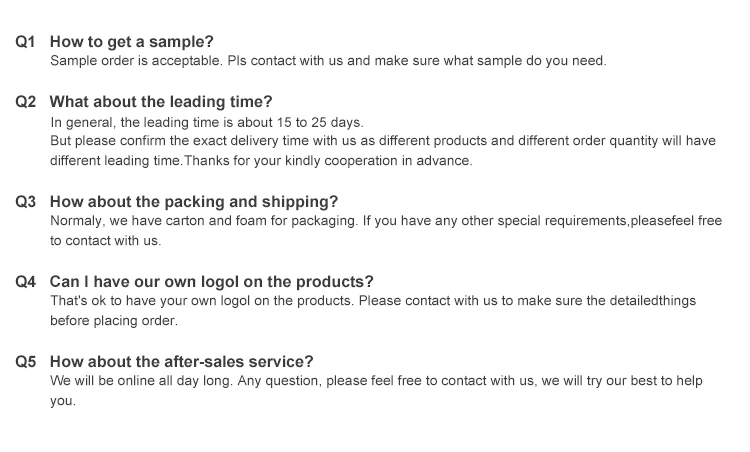Image resolution: width=750 pixels, height=452 pixels.
Task: Click the heading about packing and shipping
Action: (194, 202)
